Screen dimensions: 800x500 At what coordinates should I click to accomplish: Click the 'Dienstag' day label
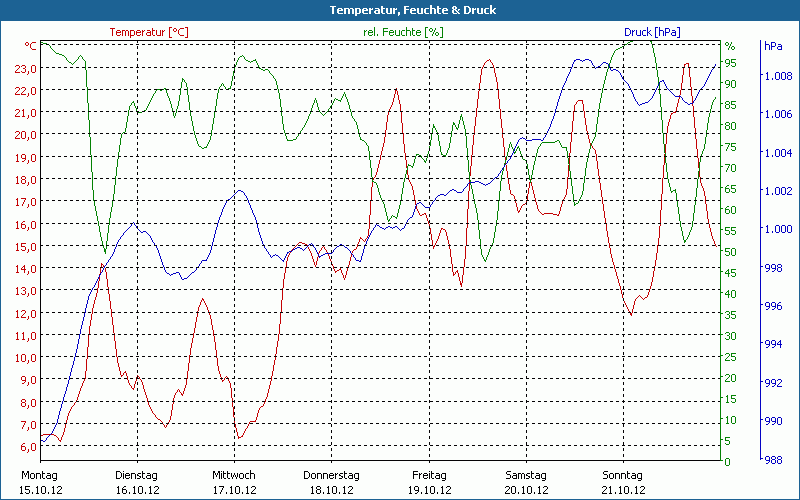136,476
